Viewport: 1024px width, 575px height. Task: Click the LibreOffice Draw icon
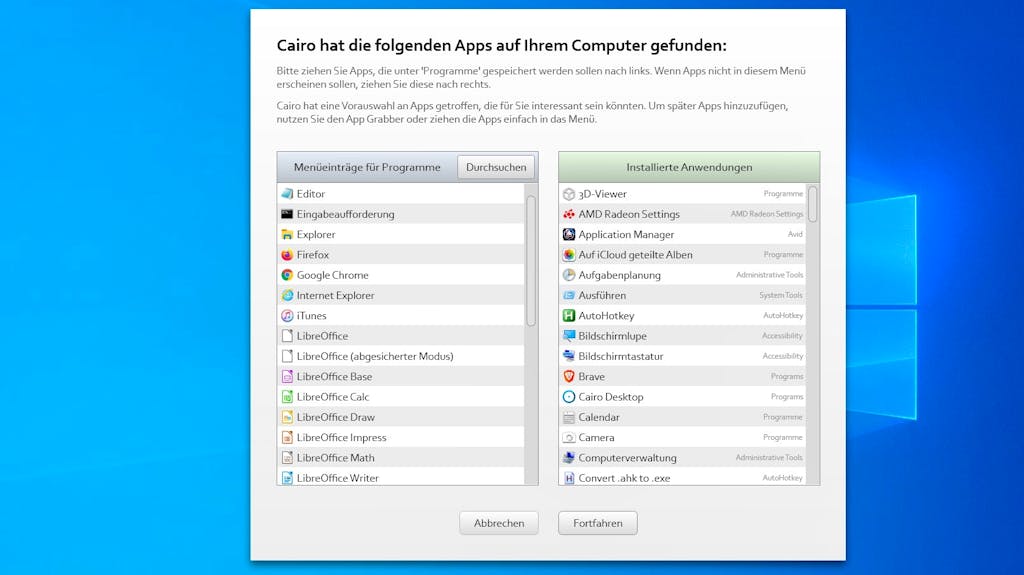pyautogui.click(x=287, y=417)
